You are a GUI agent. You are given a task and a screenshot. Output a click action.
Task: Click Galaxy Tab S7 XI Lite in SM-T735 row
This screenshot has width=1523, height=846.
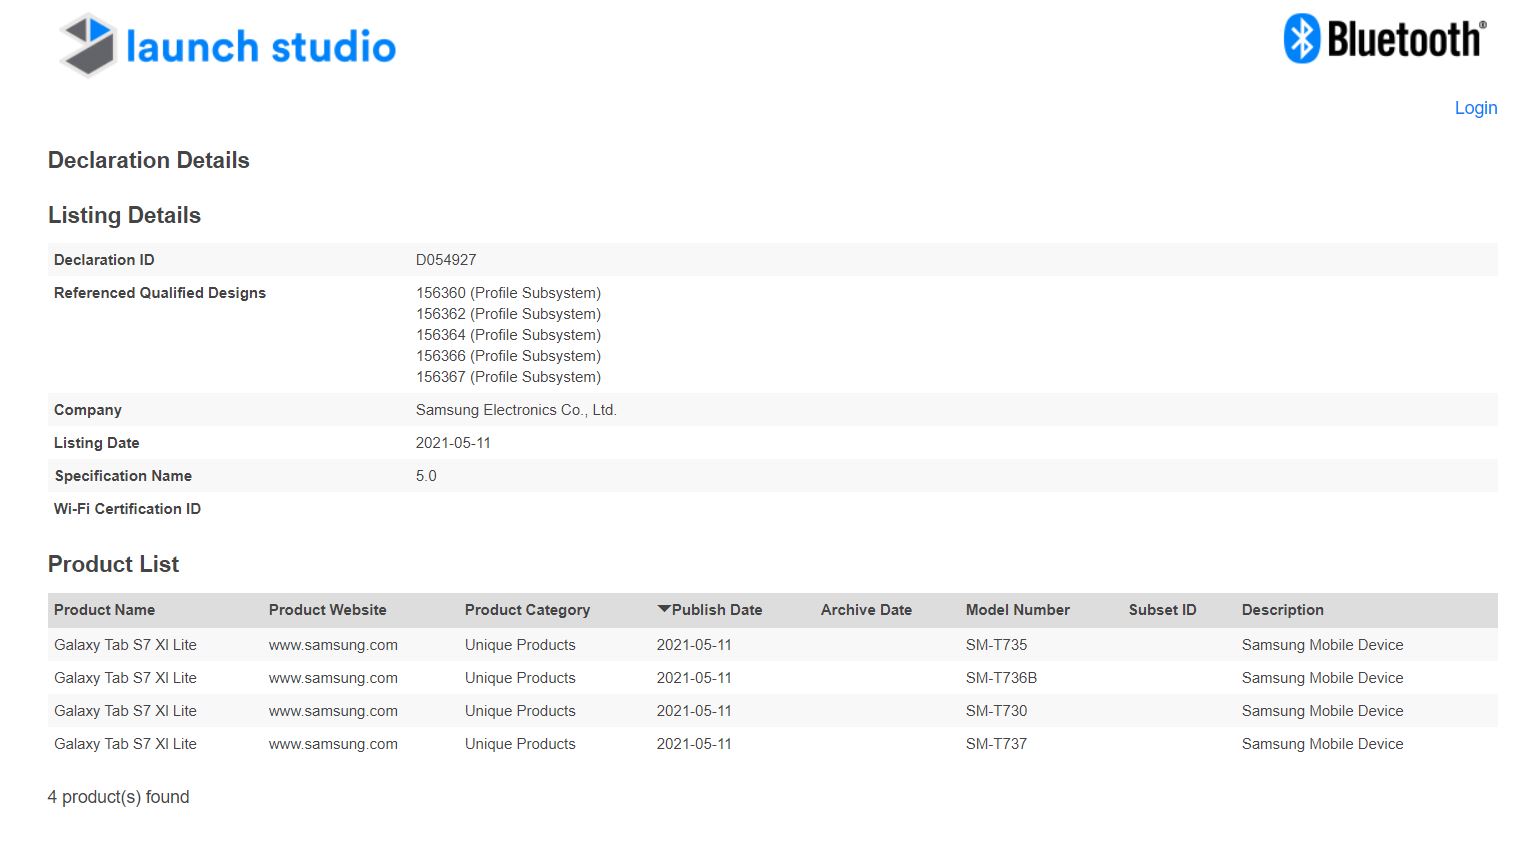tap(125, 645)
